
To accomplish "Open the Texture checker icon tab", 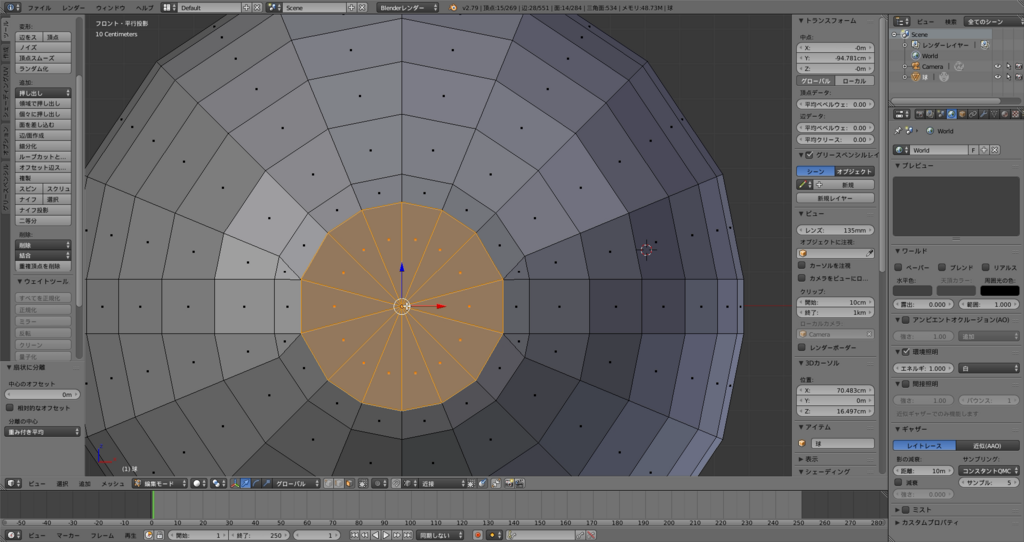I will [x=1016, y=114].
